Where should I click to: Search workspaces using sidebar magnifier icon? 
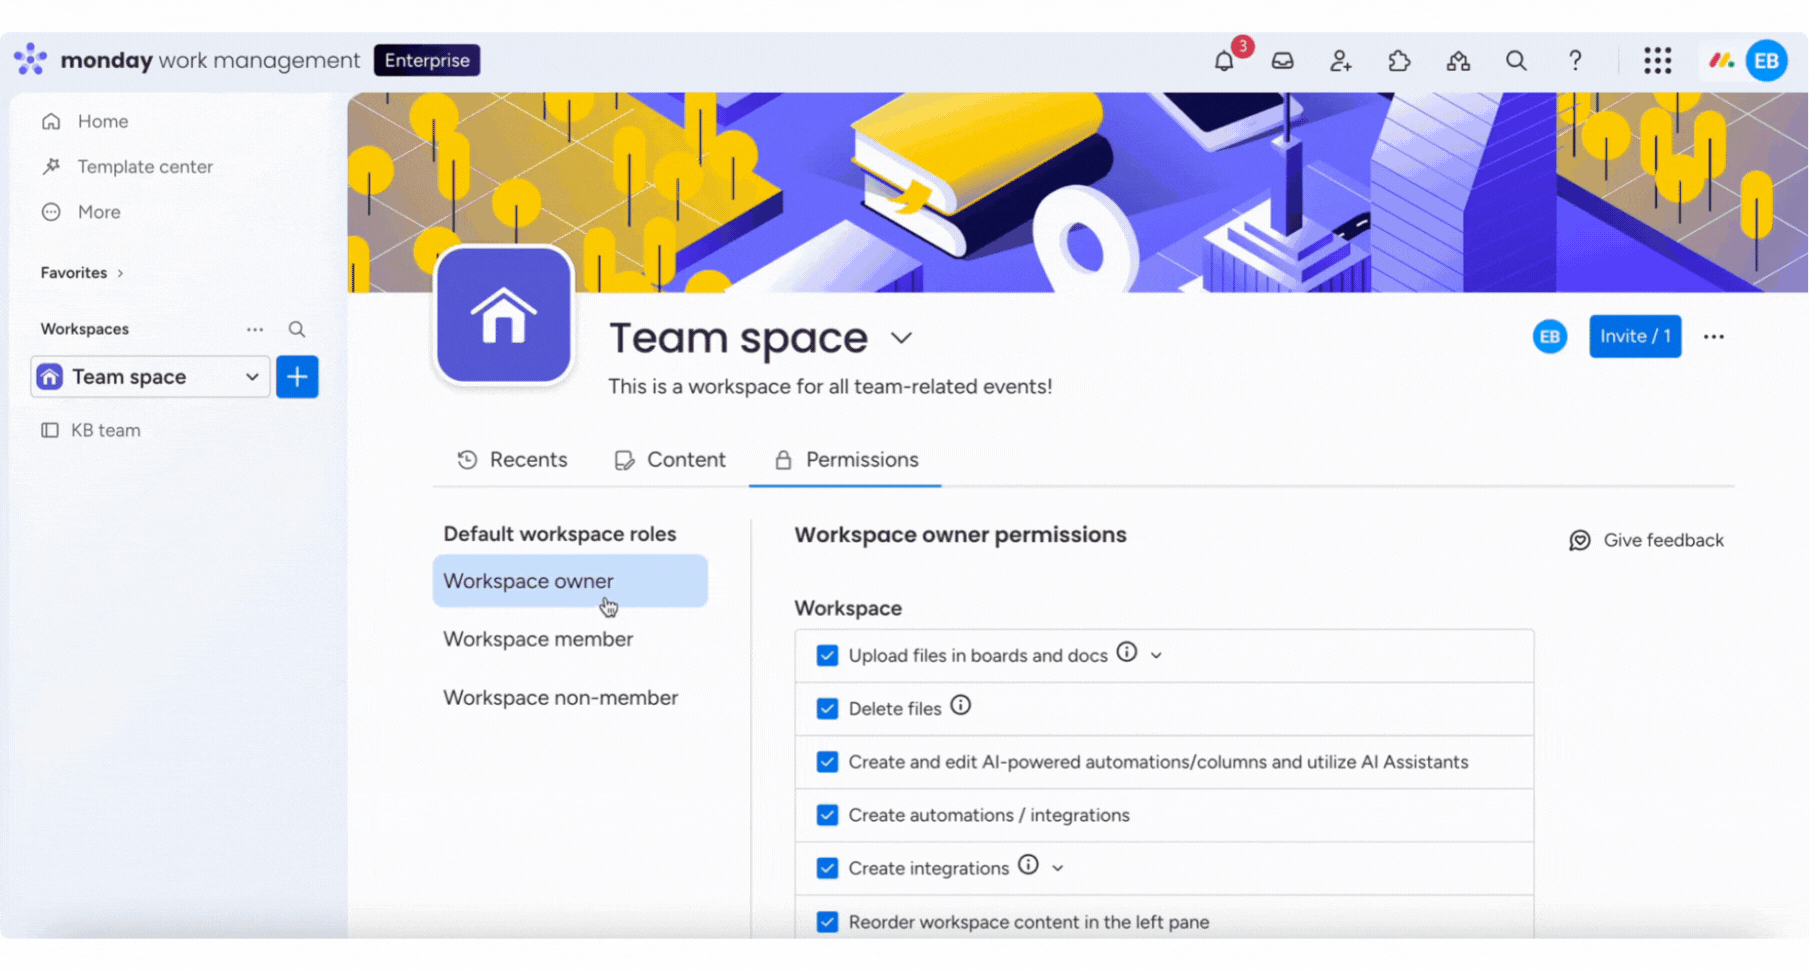[297, 329]
